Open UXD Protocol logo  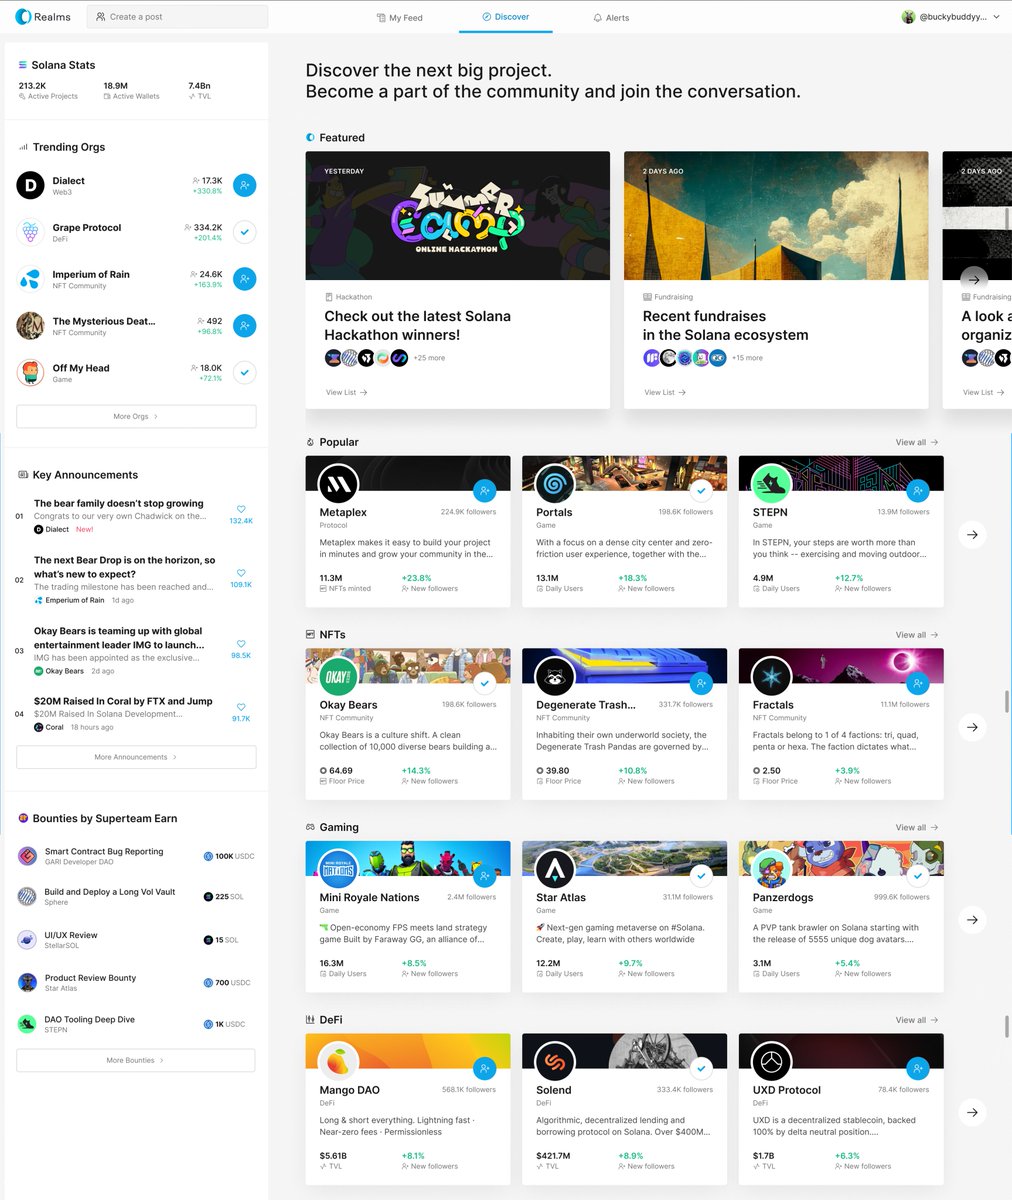coord(771,1062)
